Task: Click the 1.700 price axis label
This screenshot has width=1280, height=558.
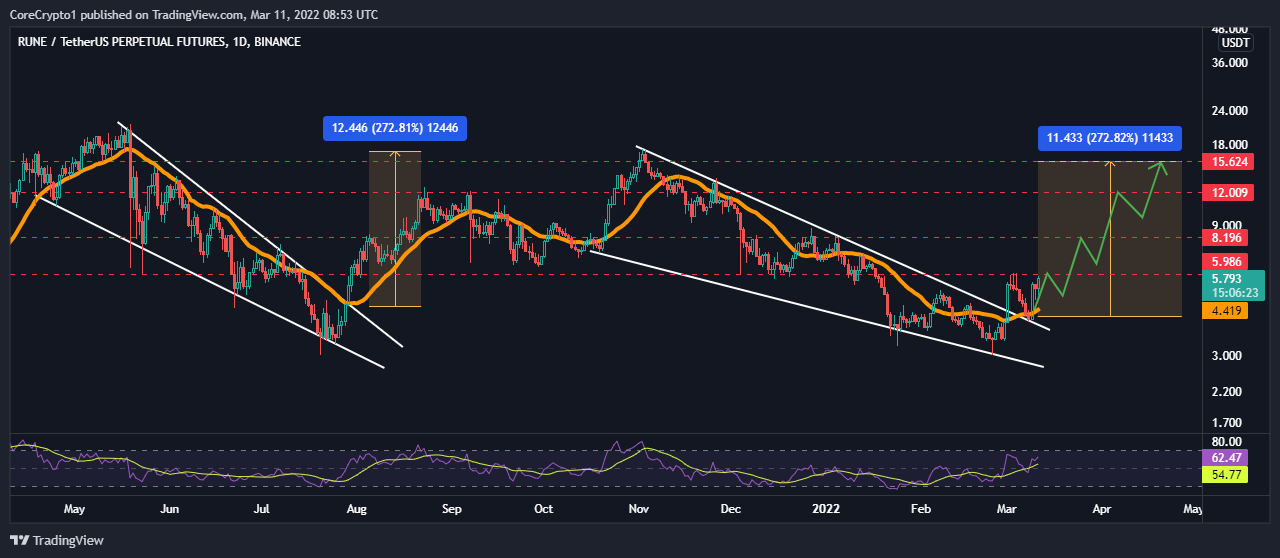Action: tap(1228, 423)
